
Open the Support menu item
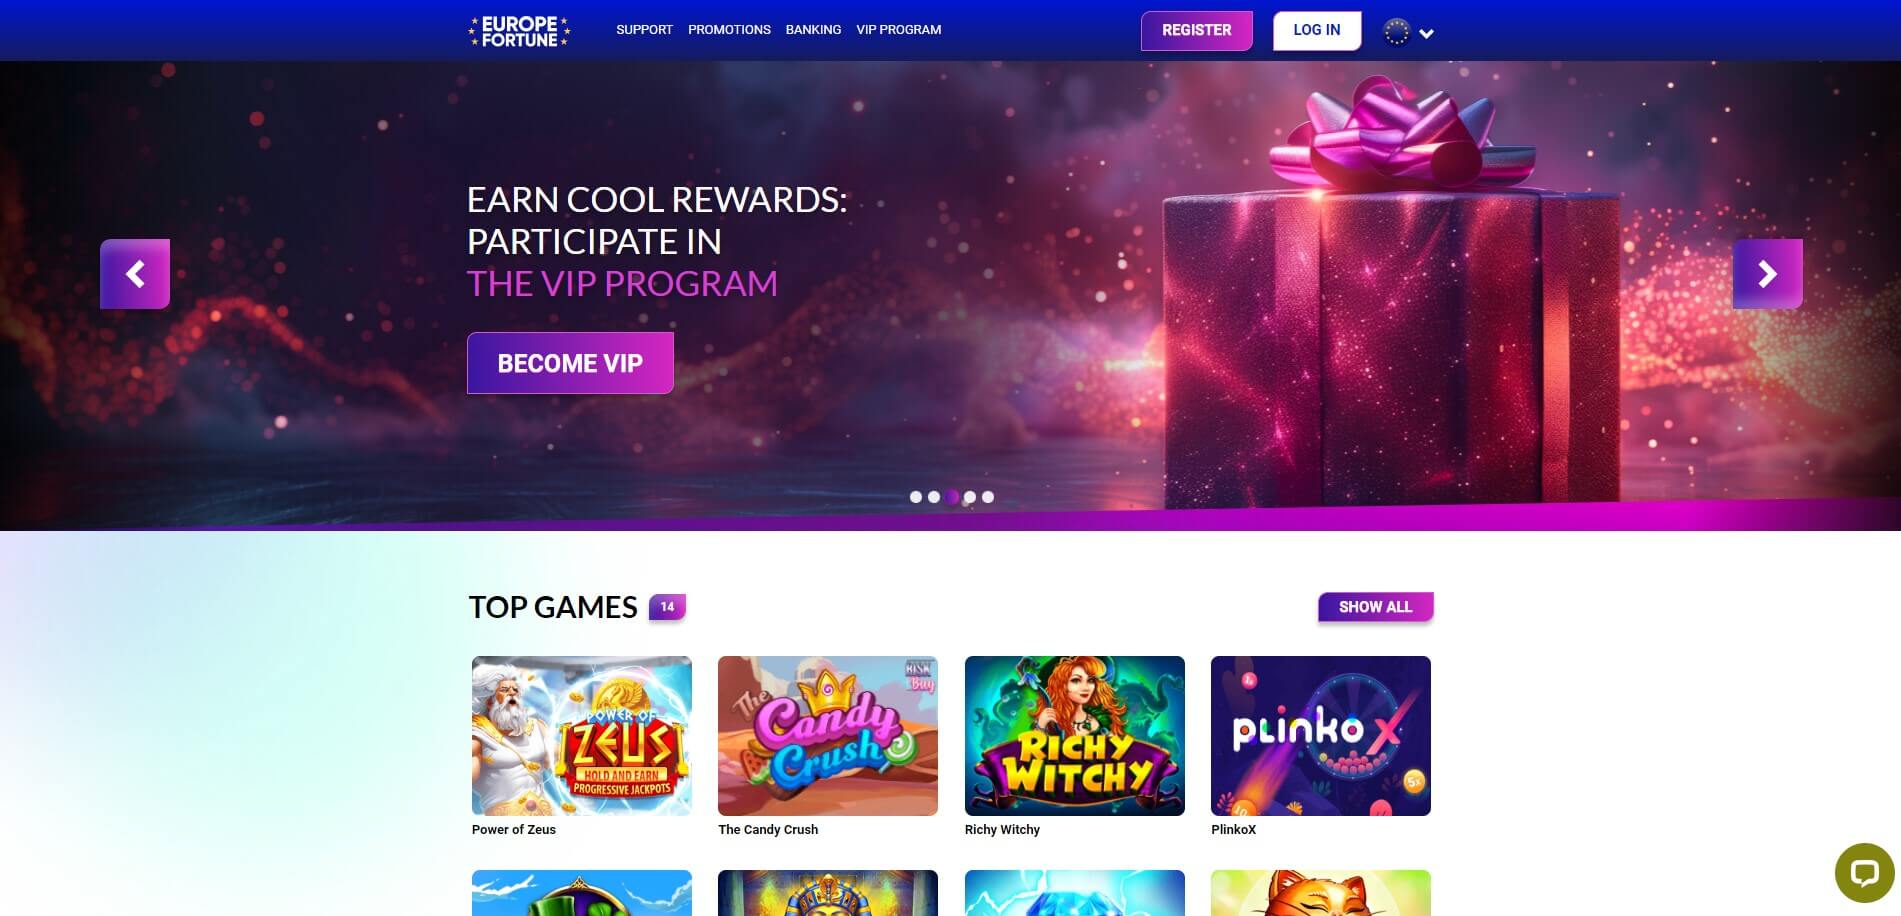point(644,30)
